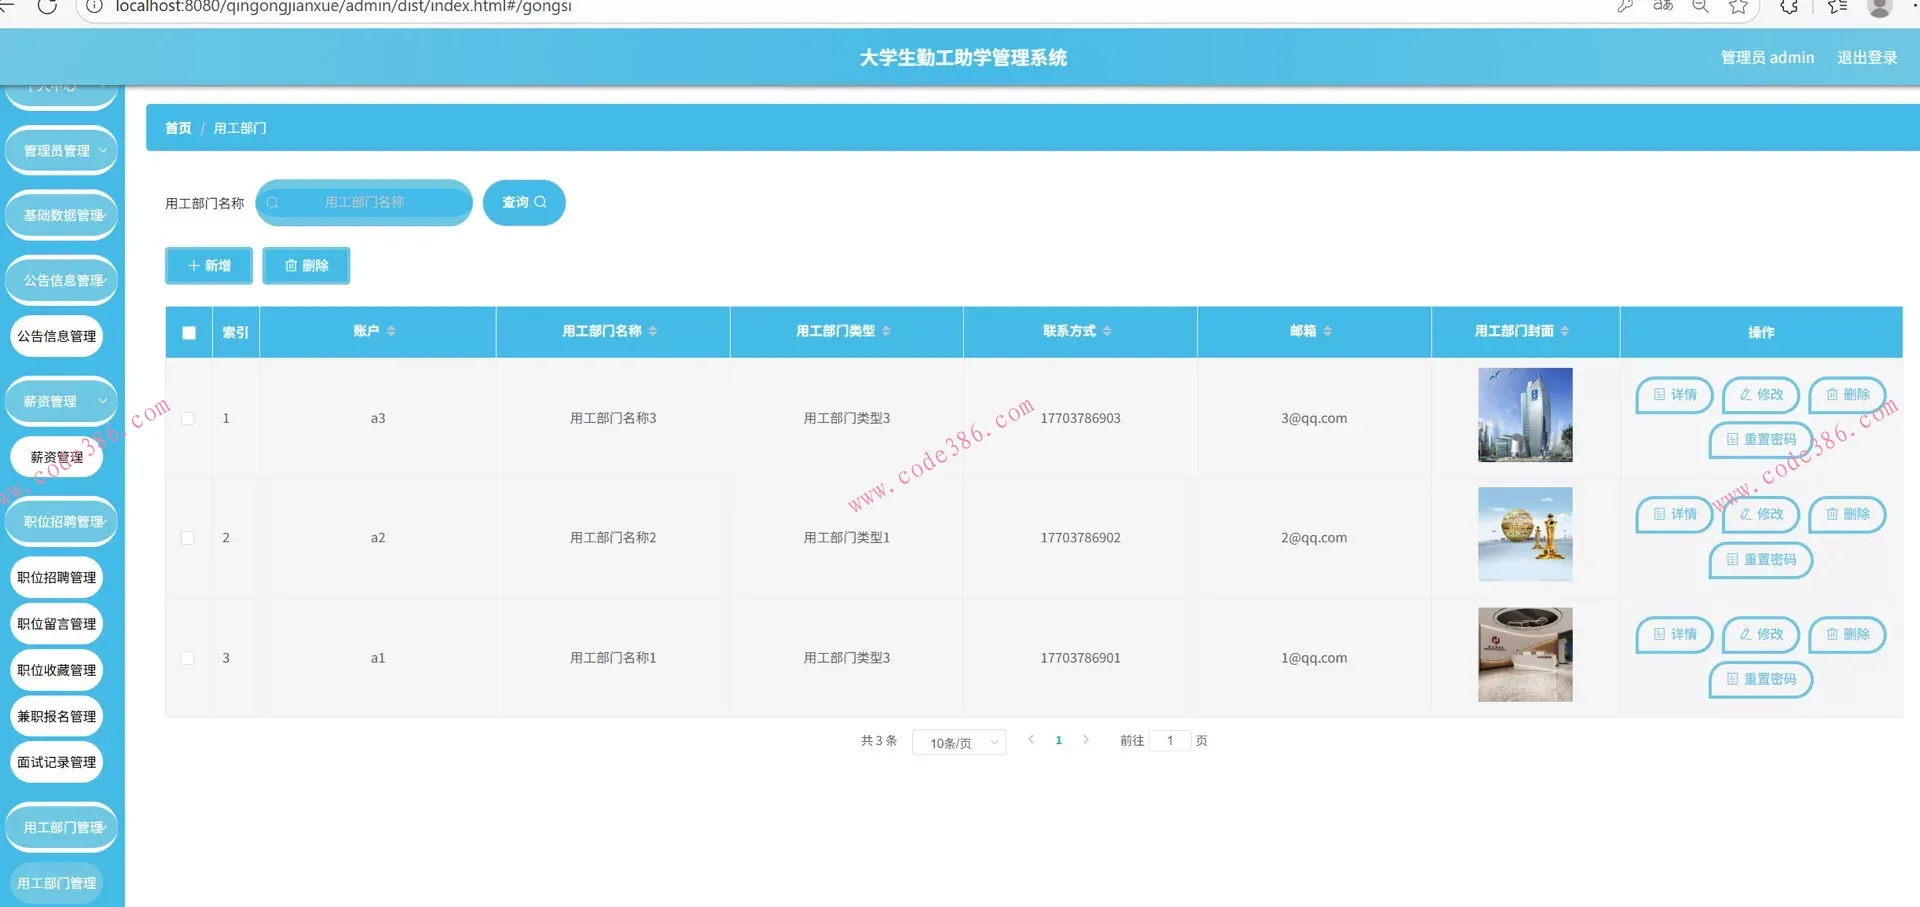
Task: Open the 兼职报名管理 menu item
Action: pyautogui.click(x=57, y=716)
